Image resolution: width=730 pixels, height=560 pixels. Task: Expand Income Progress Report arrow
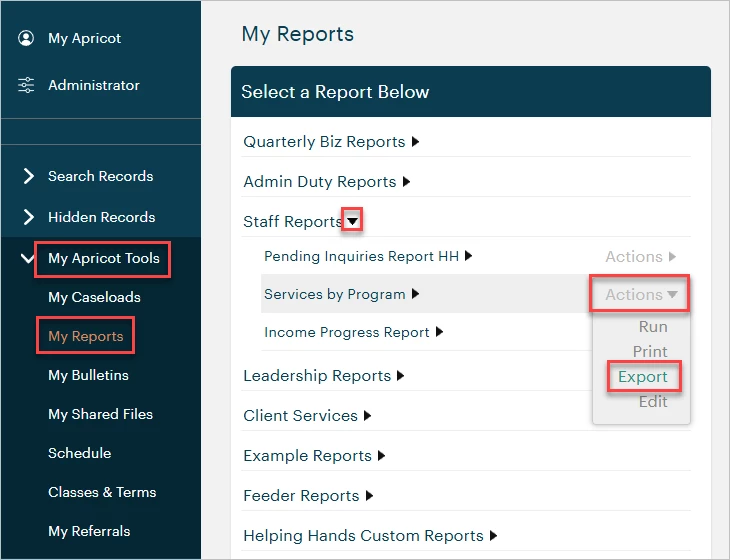[439, 332]
